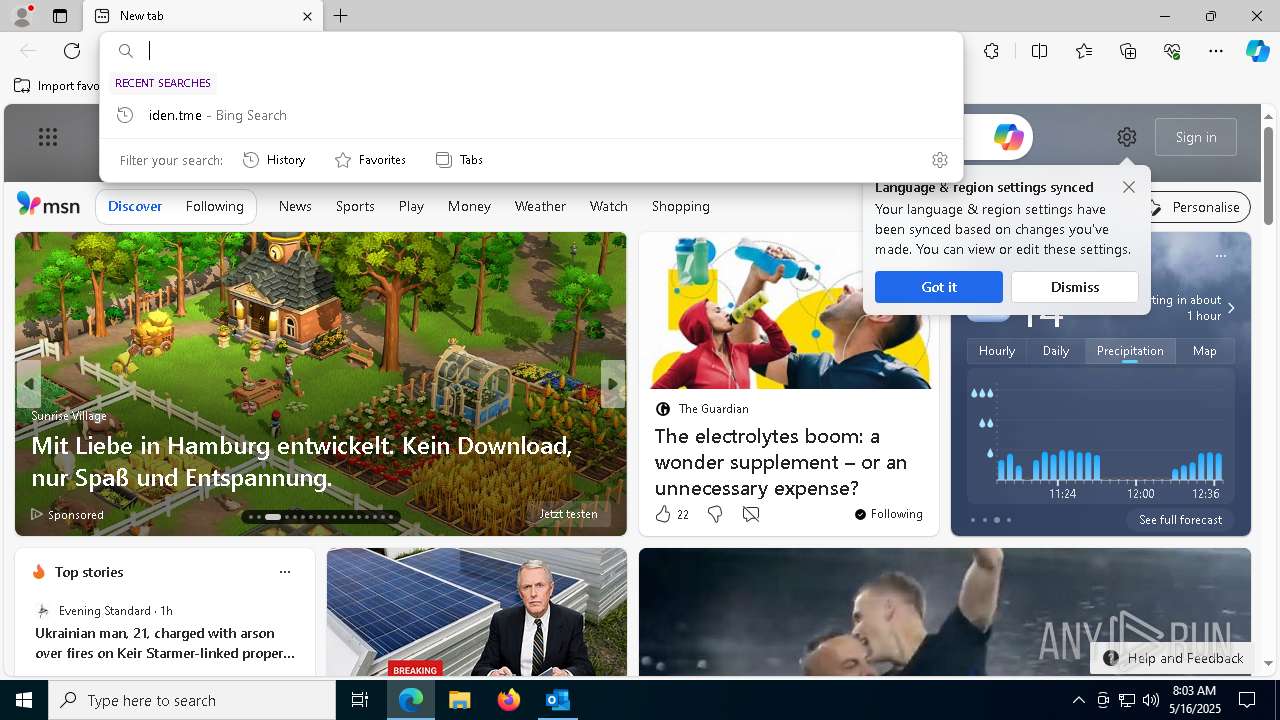Show previous carousel slide arrow
The image size is (1280, 720).
(x=29, y=384)
